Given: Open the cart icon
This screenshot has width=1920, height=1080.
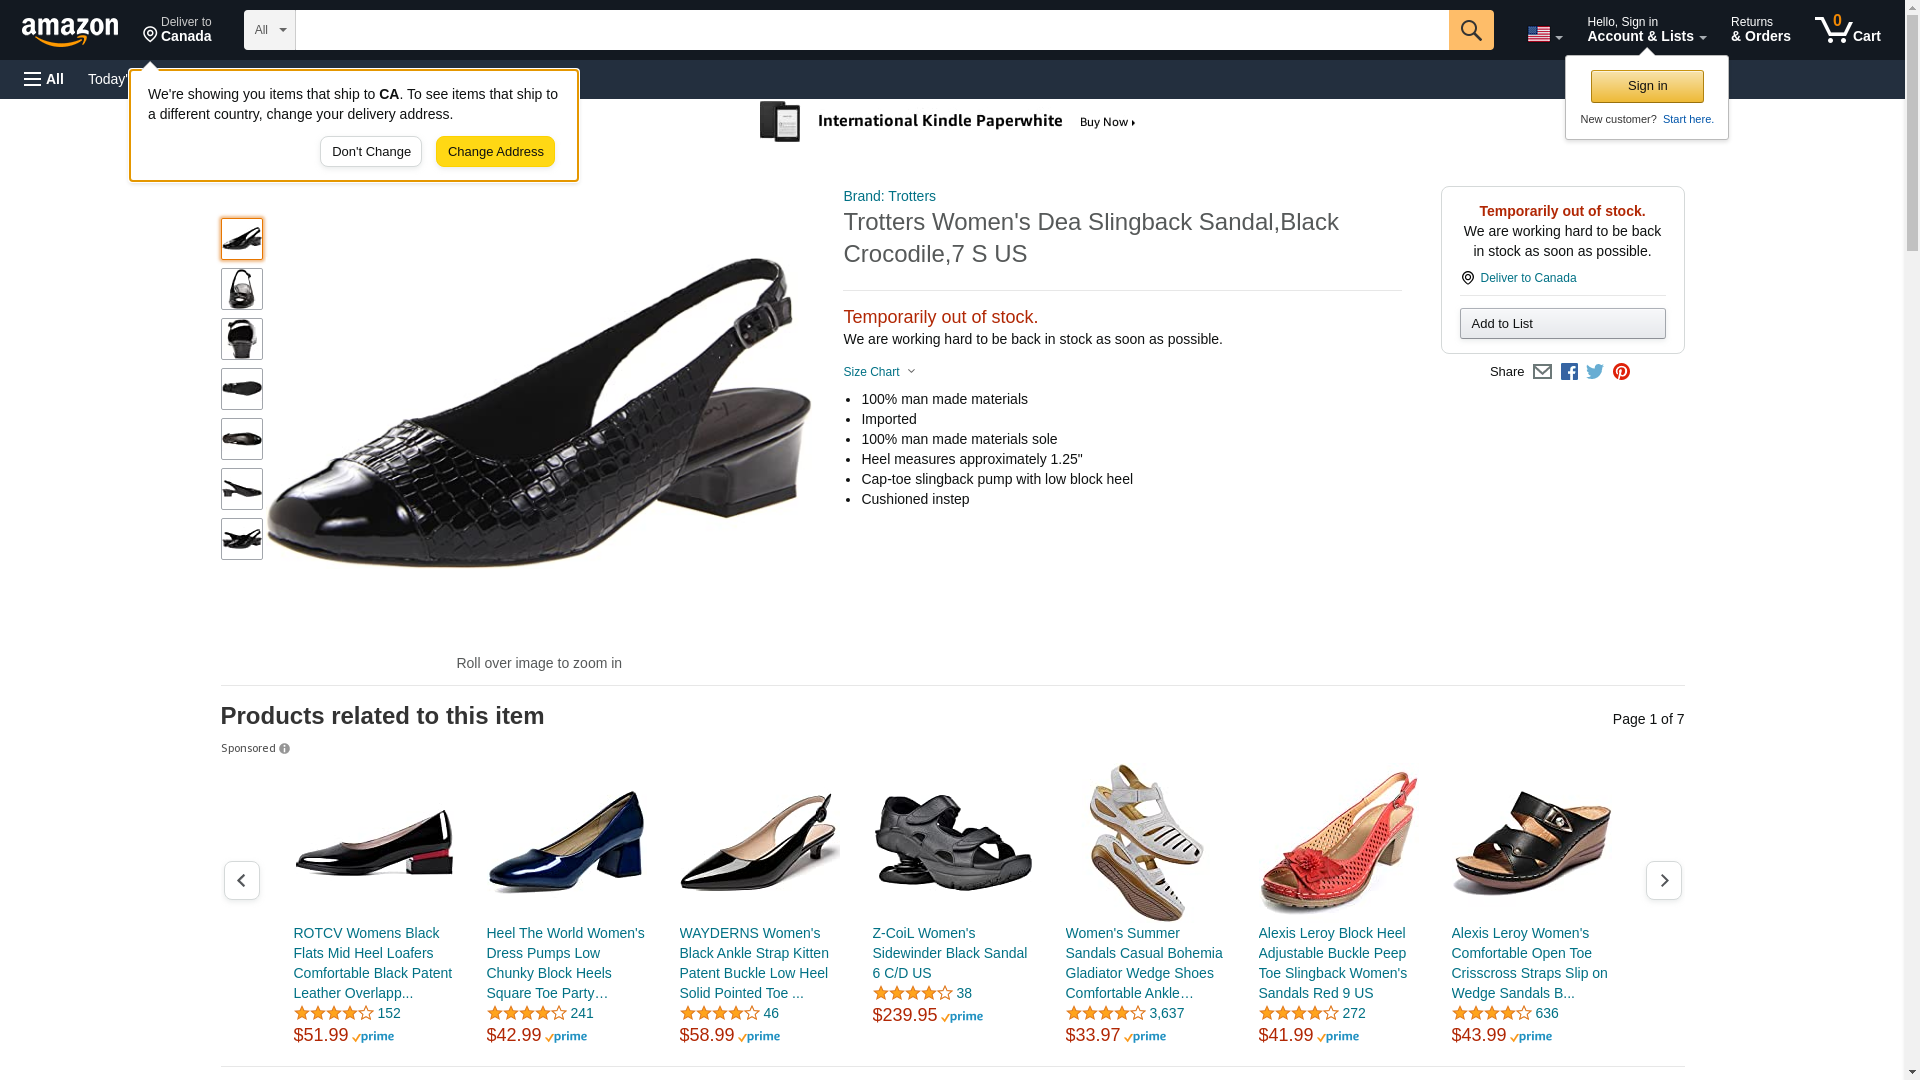Looking at the screenshot, I should 1847,30.
